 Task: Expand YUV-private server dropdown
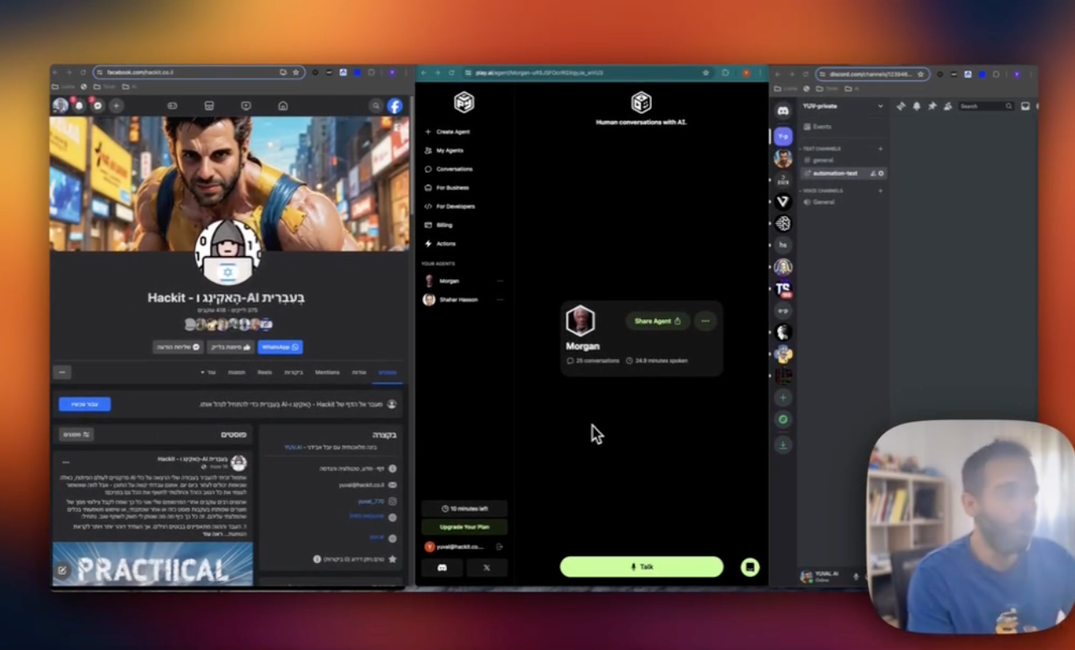coord(880,106)
